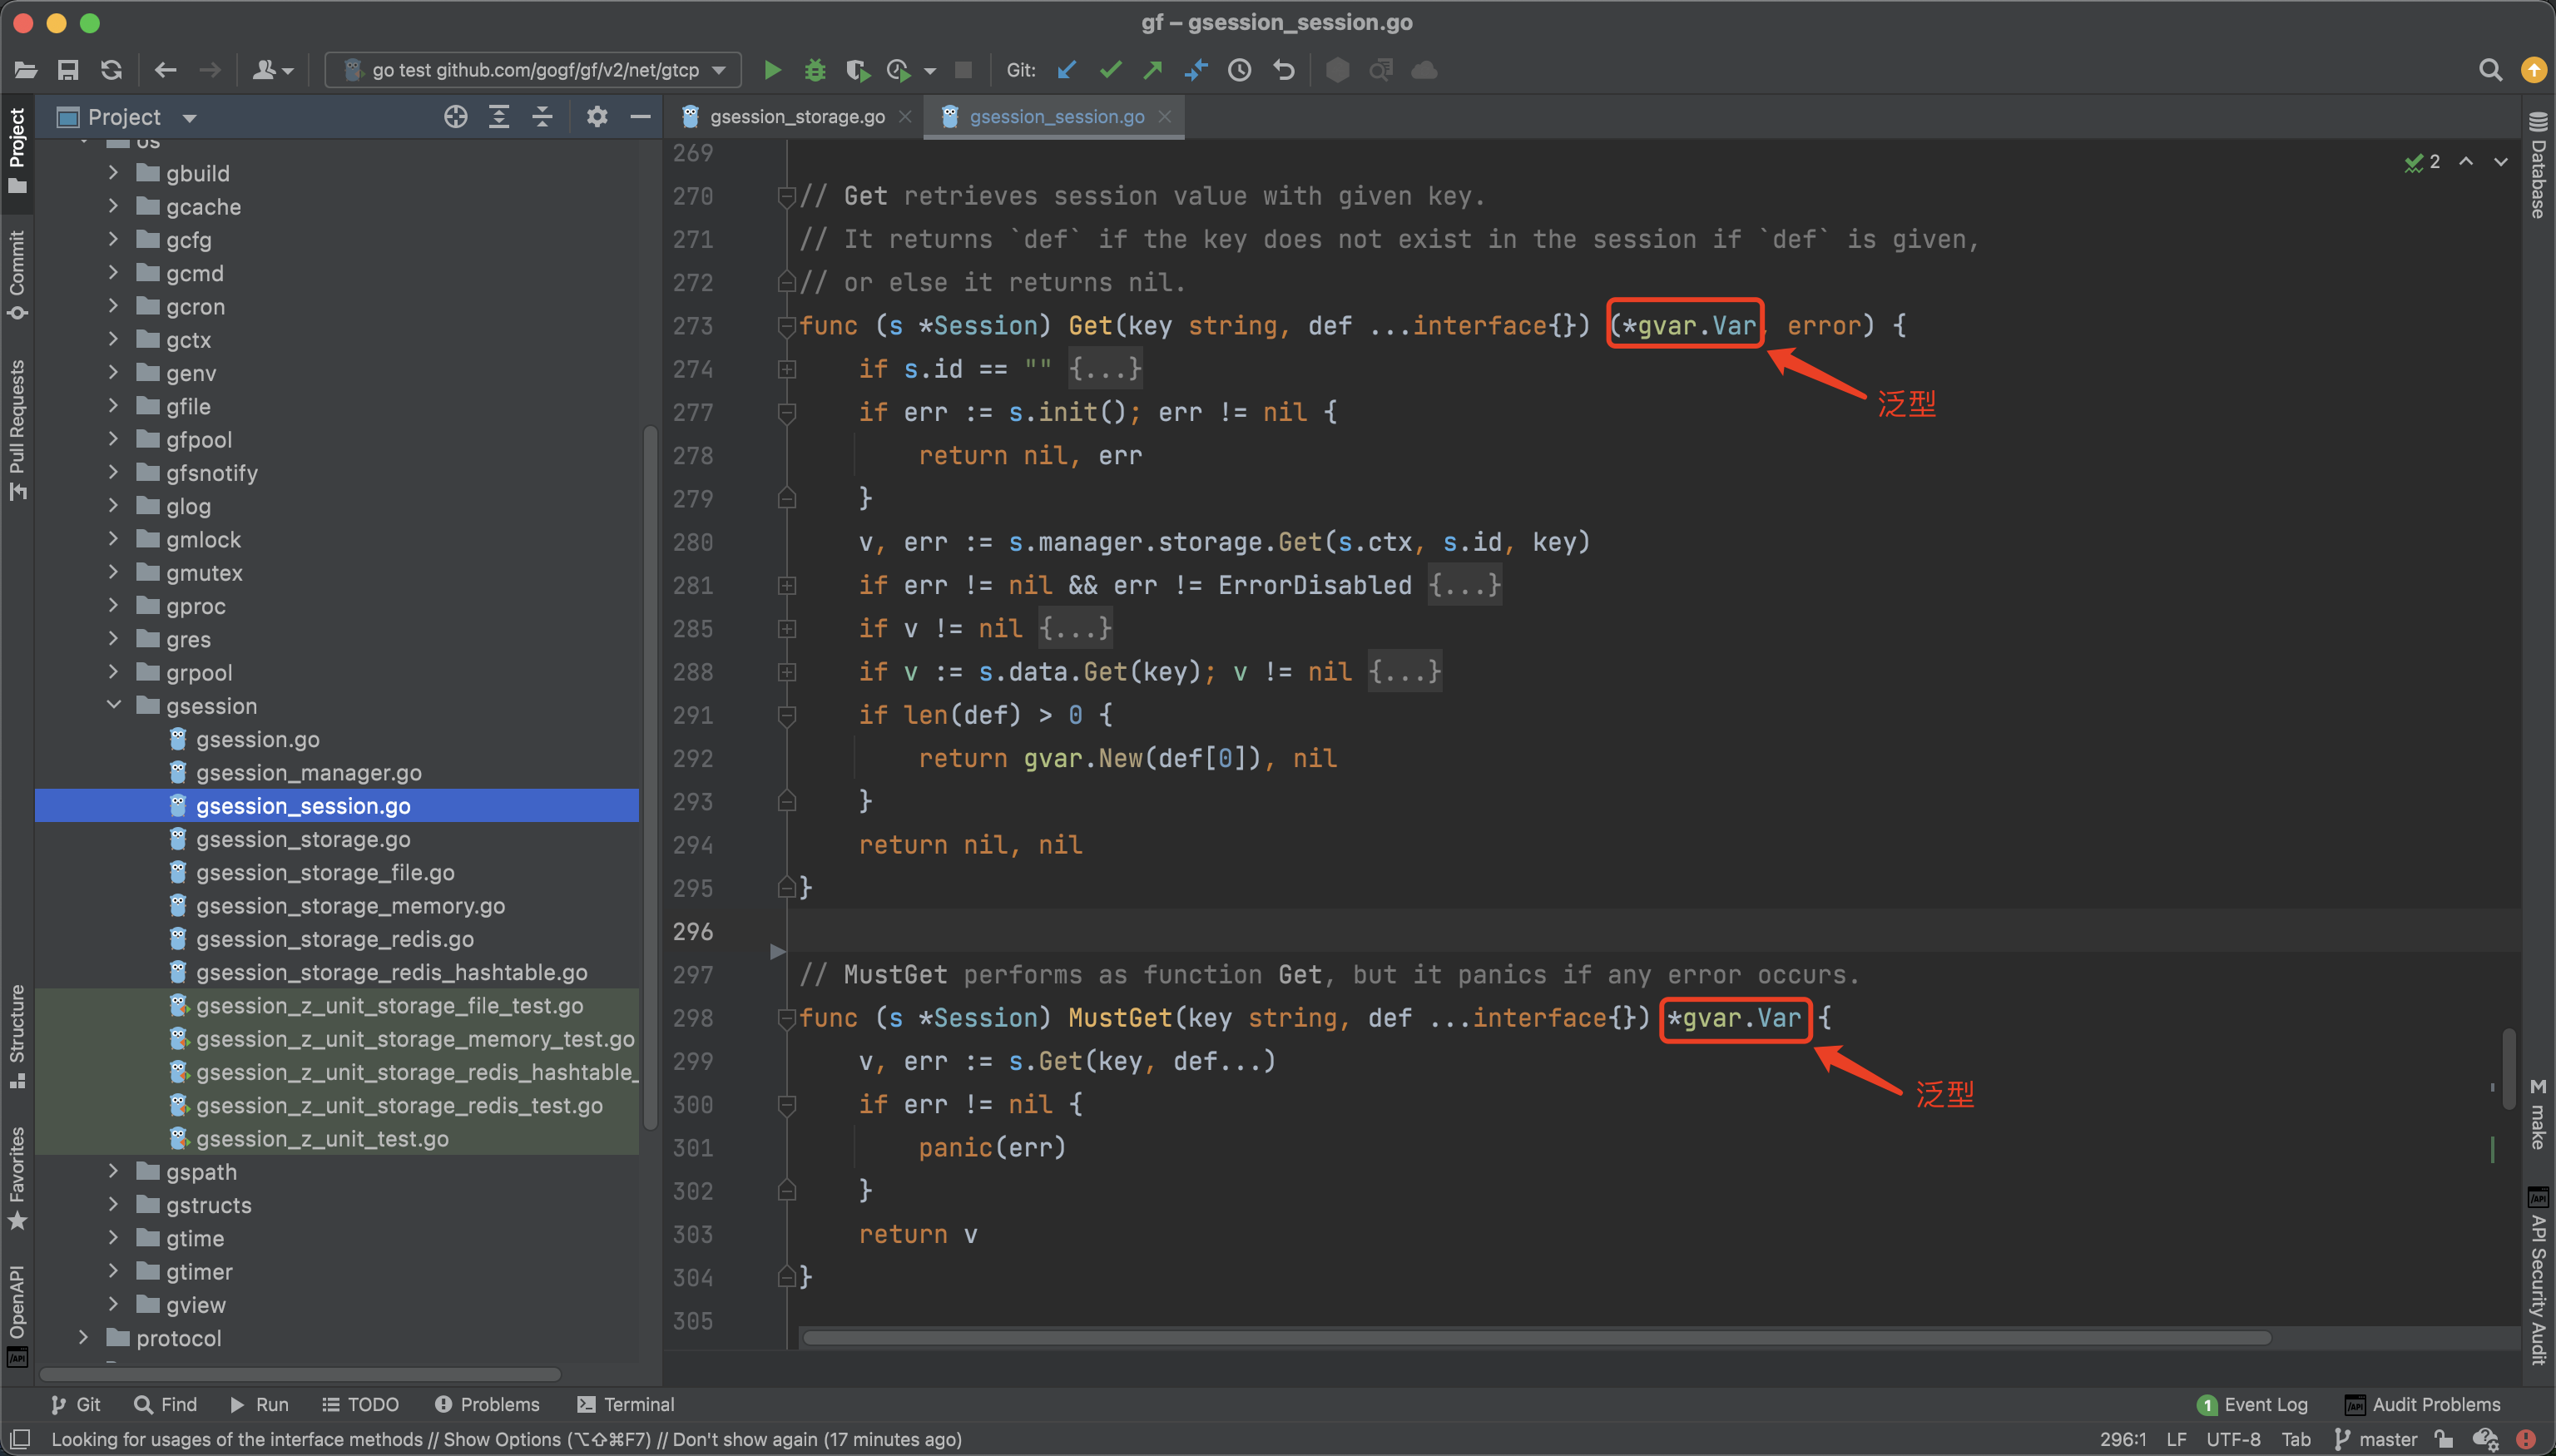Click Git update project arrow icon
Screen dimensions: 2556x1456
(x=1067, y=70)
